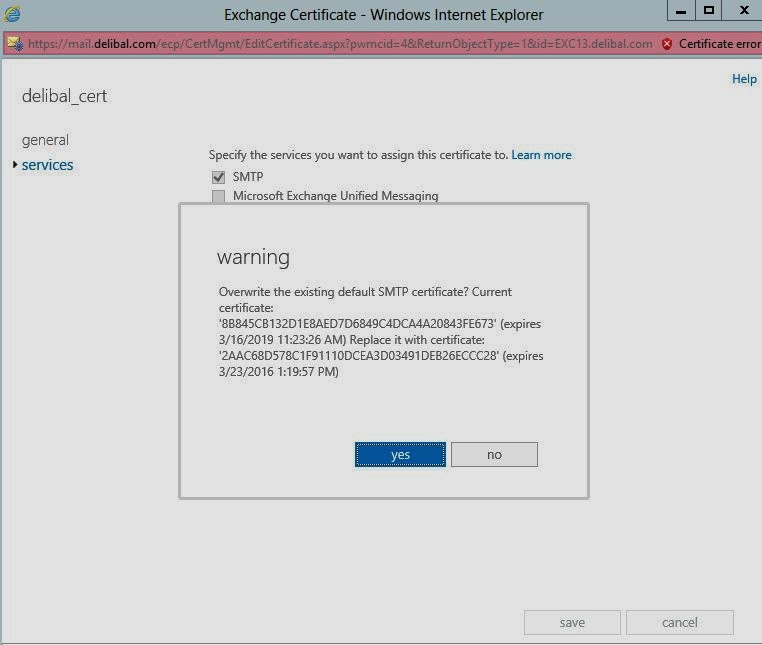Close the Exchange Certificate window
Viewport: 762px width, 645px height.
743,10
